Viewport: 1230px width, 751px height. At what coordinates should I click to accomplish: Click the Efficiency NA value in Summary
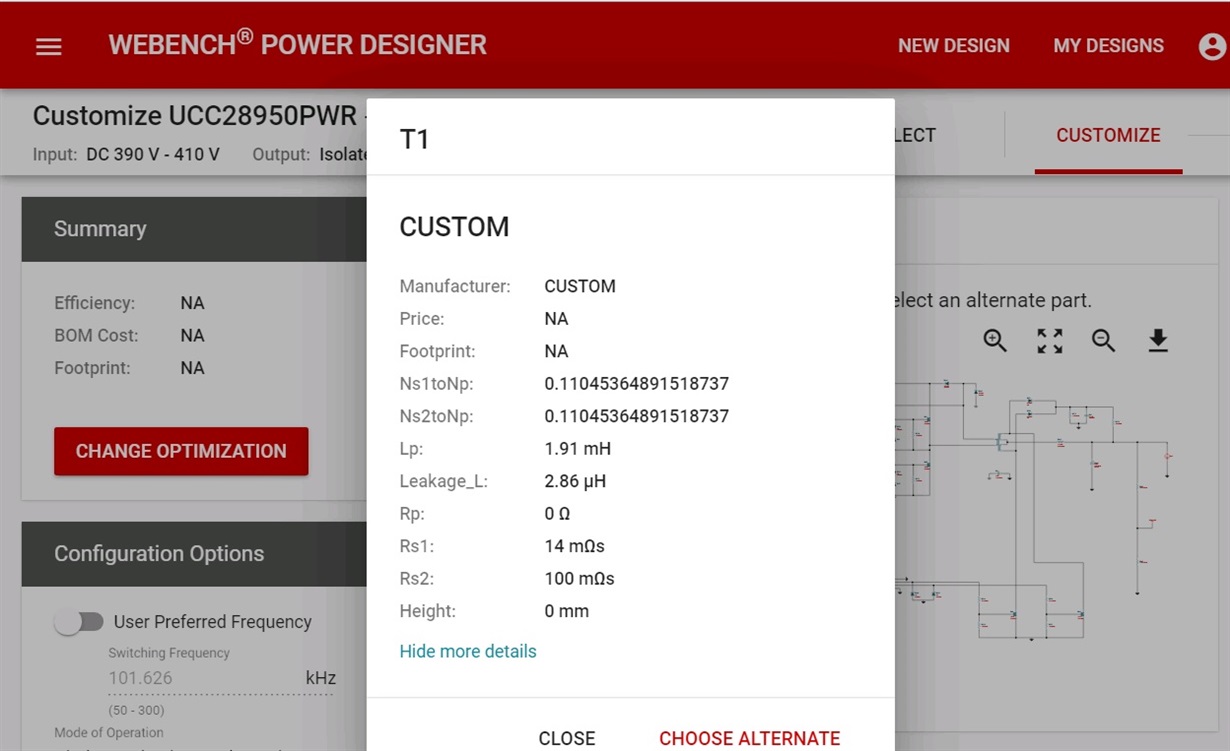(192, 303)
